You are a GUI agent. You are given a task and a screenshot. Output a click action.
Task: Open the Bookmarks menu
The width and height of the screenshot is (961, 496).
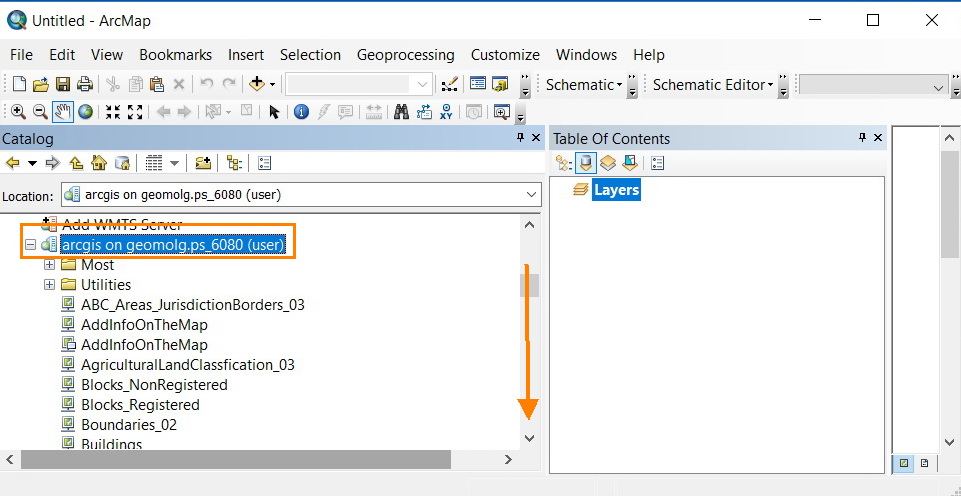click(x=175, y=55)
